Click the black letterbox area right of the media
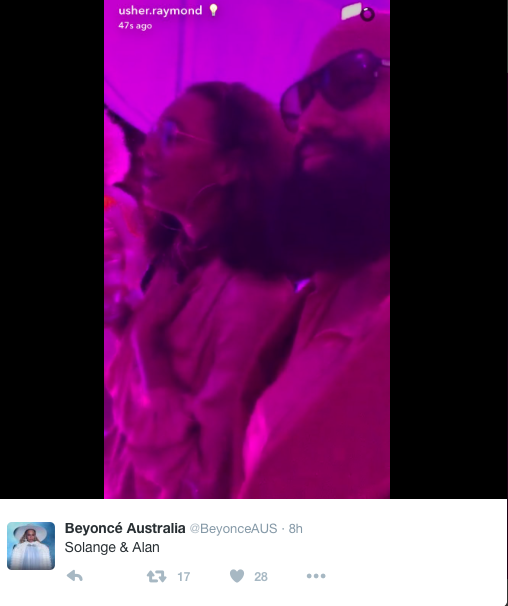 448,249
